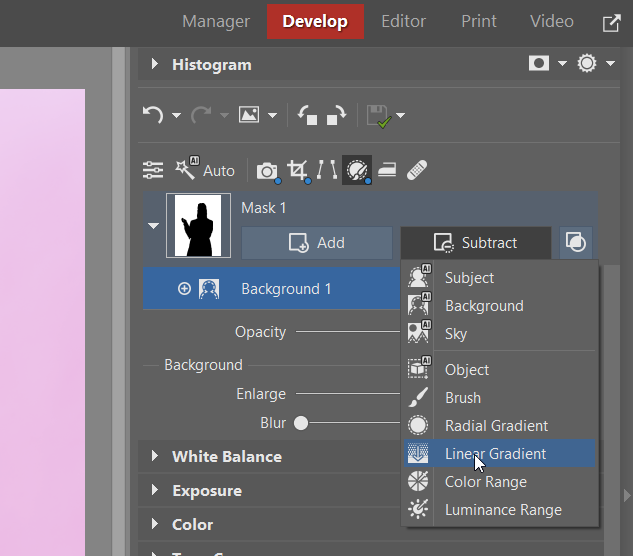
Task: Click the camera profile icon
Action: pyautogui.click(x=266, y=171)
